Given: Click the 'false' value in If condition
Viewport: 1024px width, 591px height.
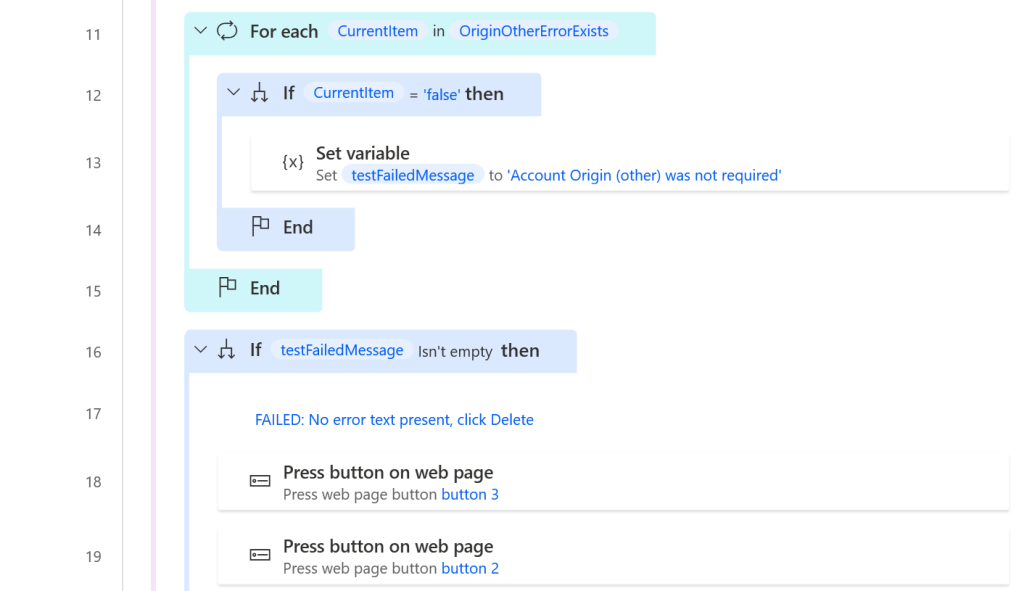Looking at the screenshot, I should click(x=441, y=94).
